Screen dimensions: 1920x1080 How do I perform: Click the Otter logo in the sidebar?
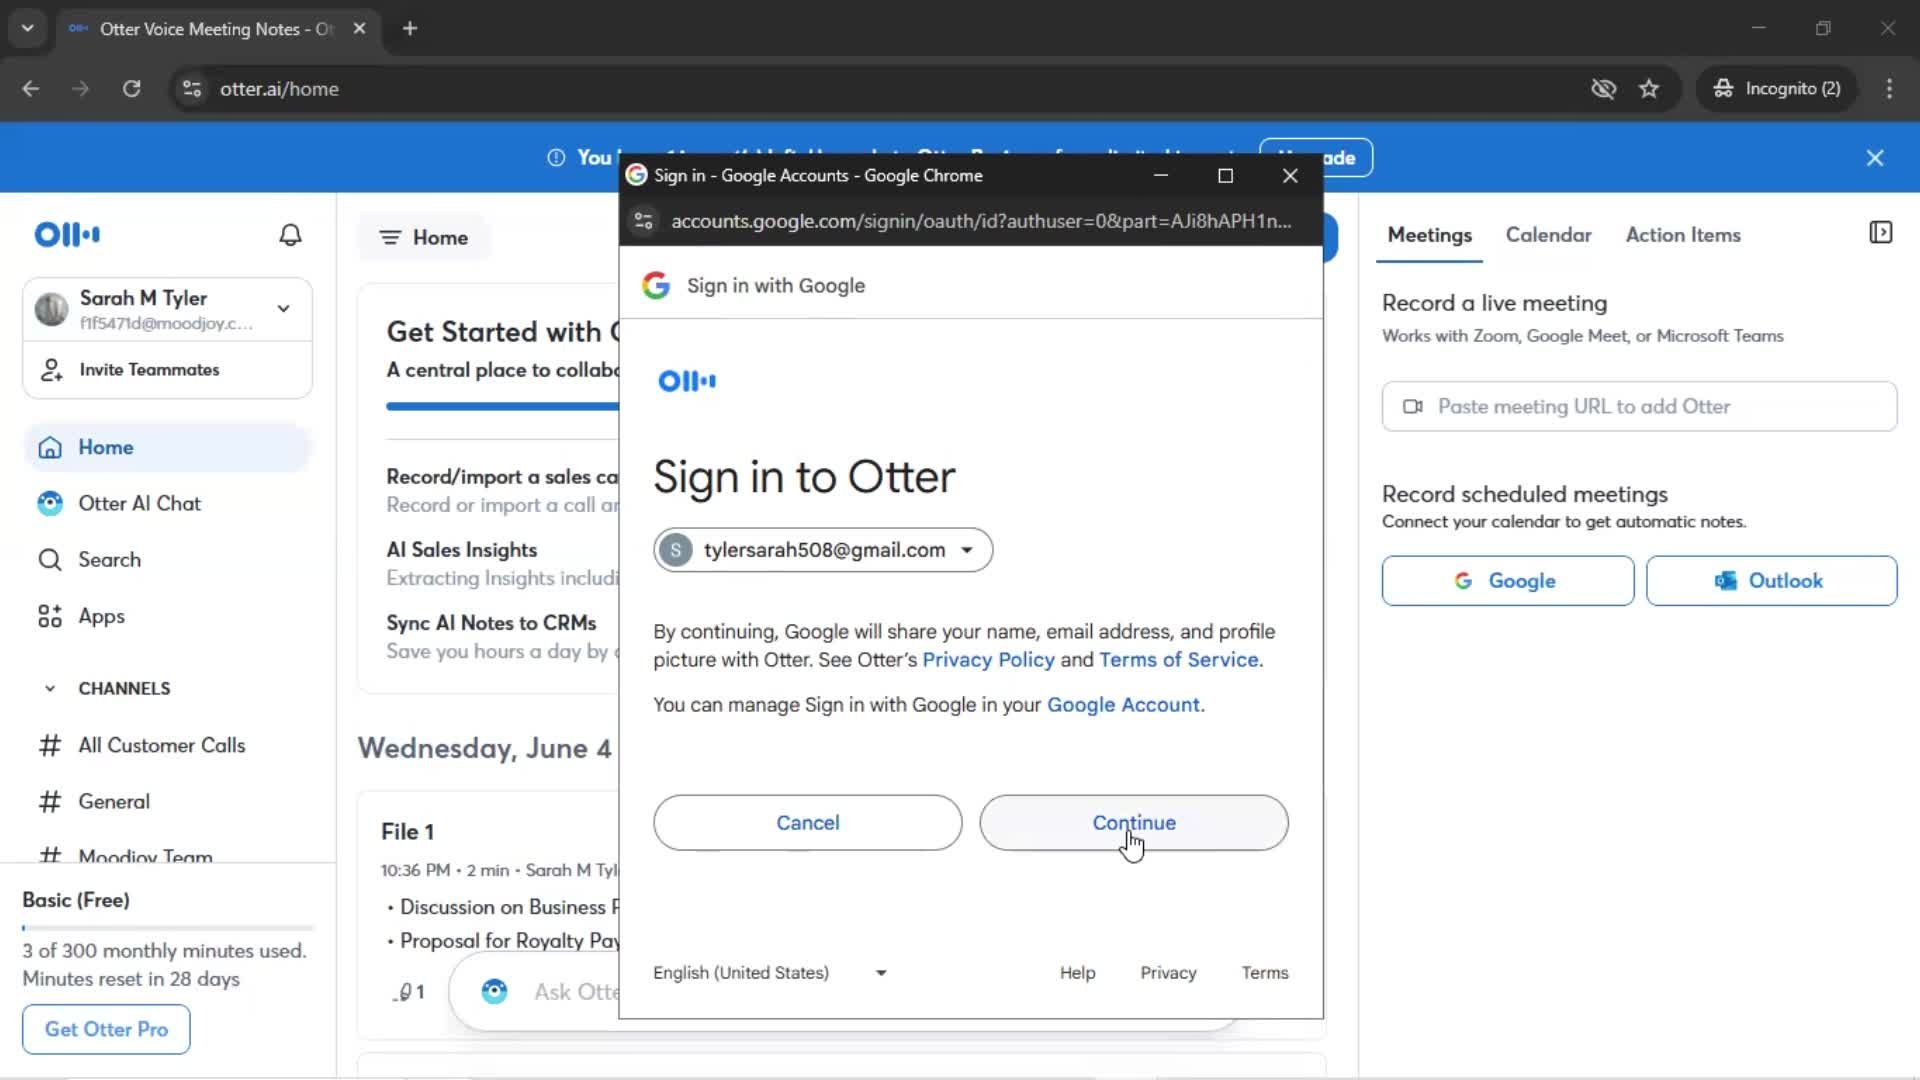(67, 235)
